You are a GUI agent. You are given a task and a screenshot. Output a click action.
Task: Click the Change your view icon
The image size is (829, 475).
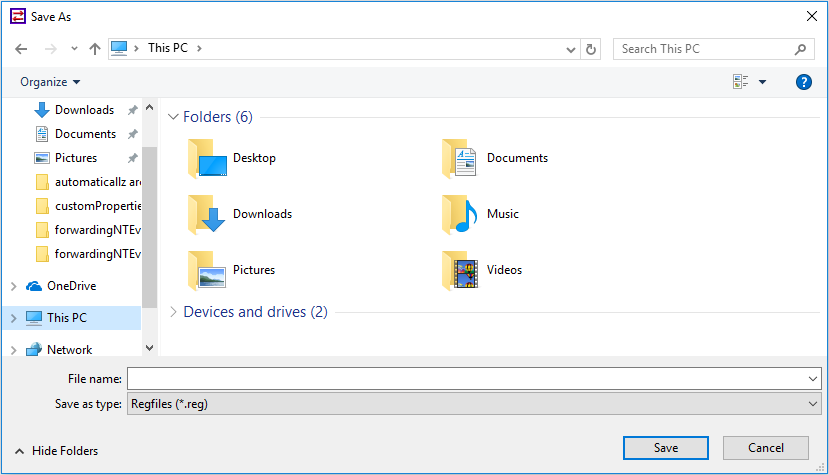point(741,82)
